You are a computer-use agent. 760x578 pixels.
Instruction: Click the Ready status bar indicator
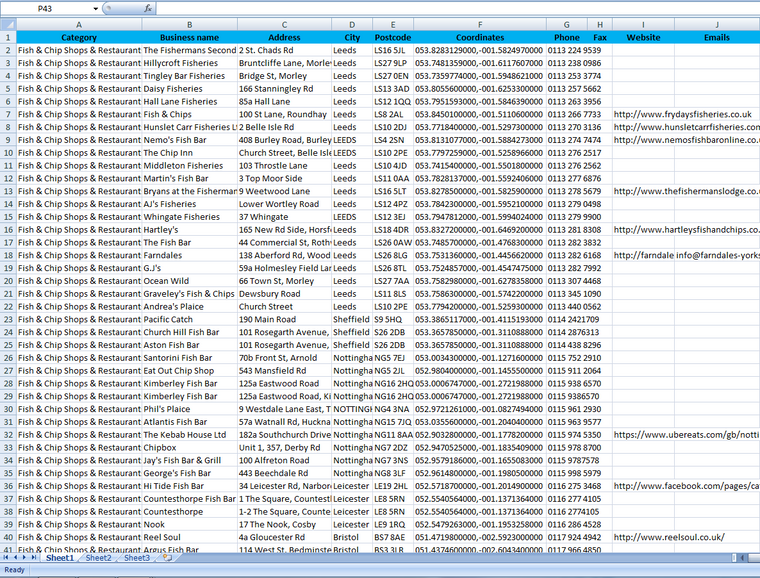(15, 570)
